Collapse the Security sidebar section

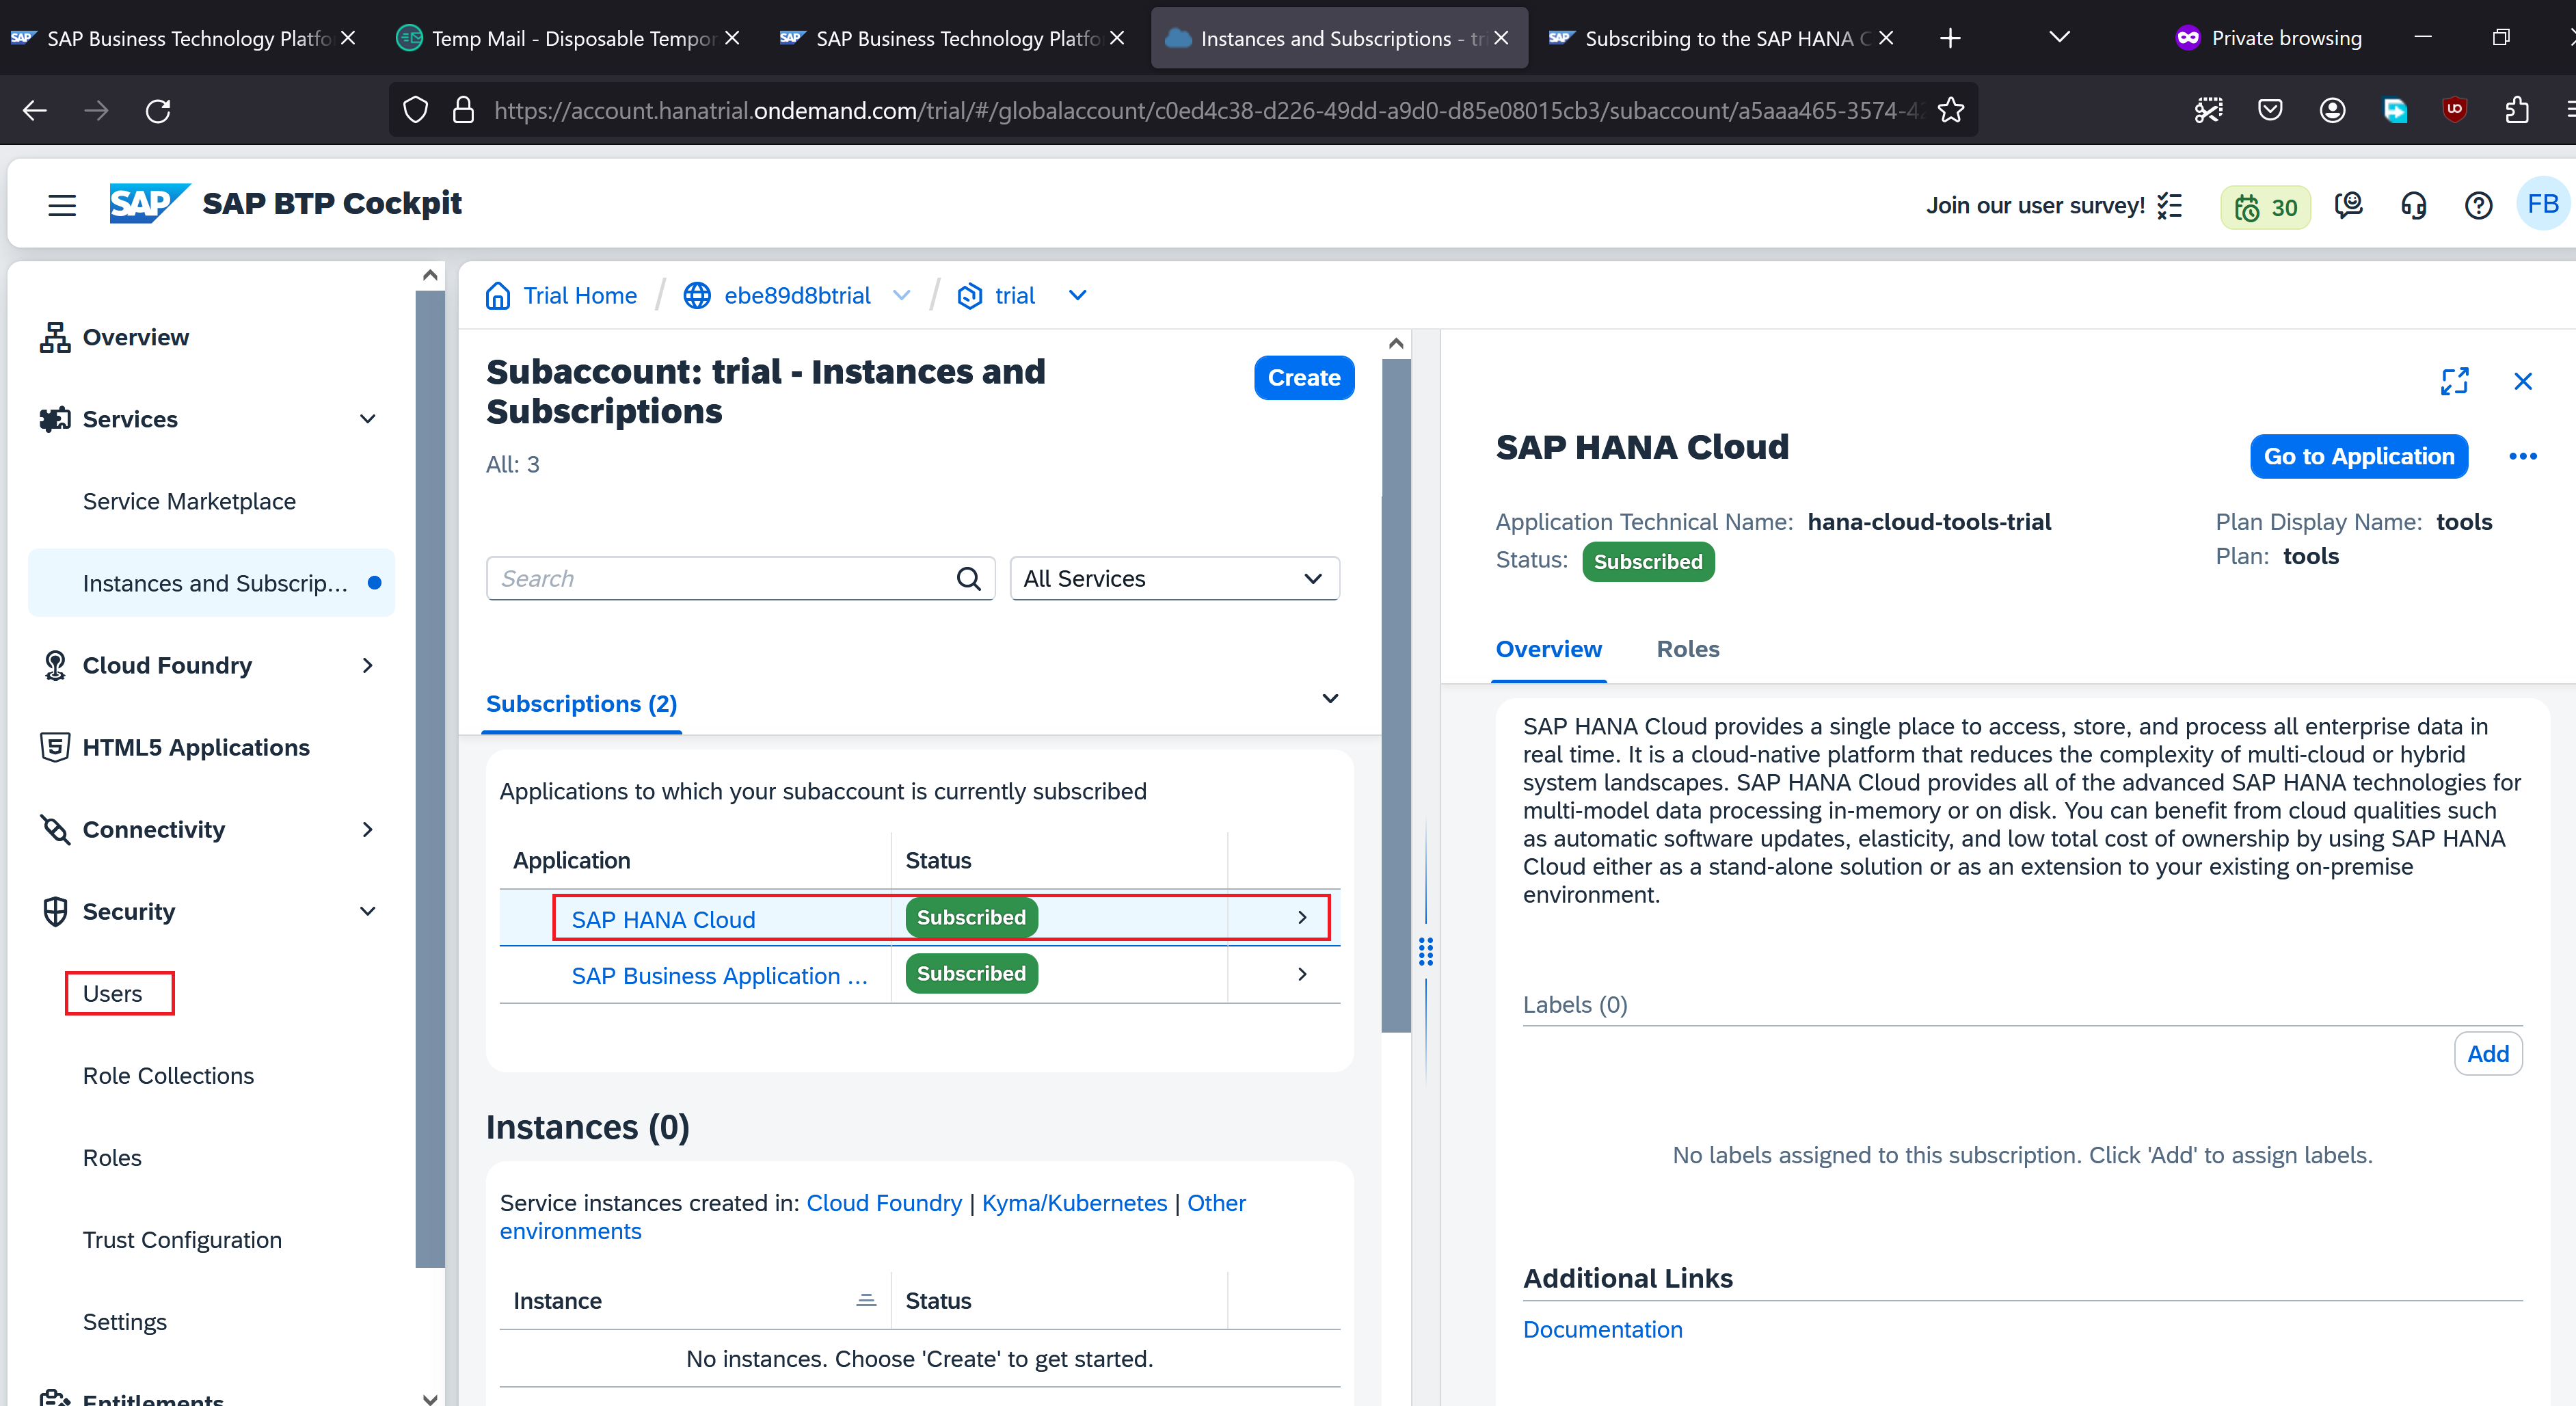tap(368, 911)
